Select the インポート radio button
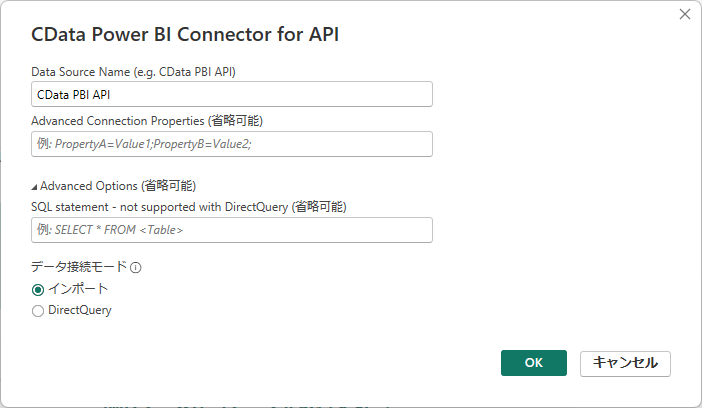The height and width of the screenshot is (408, 702). (x=38, y=289)
